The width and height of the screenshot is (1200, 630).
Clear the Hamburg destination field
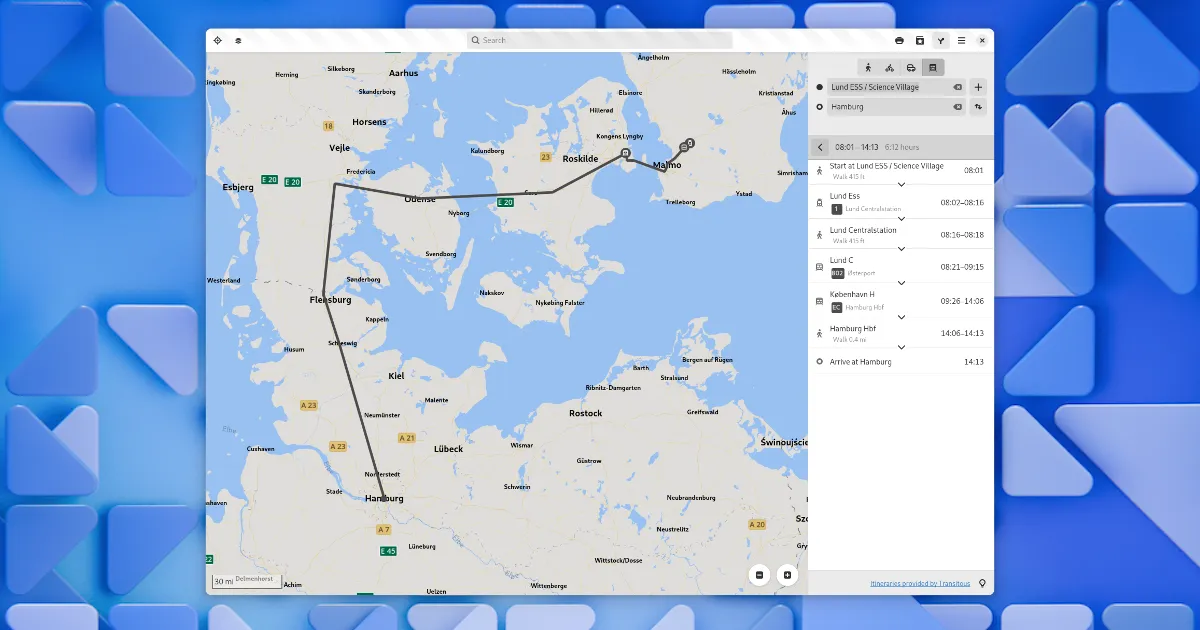click(957, 107)
